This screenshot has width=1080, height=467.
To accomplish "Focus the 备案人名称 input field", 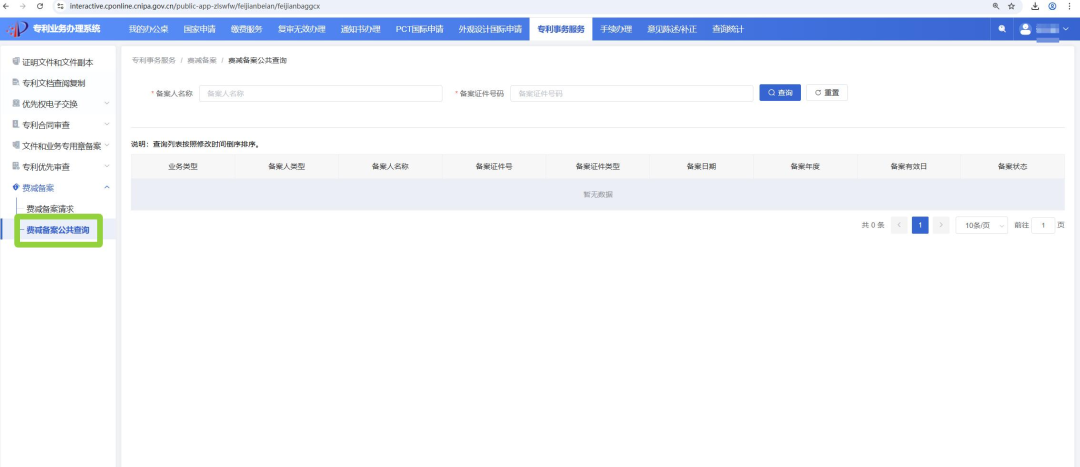I will (x=320, y=93).
